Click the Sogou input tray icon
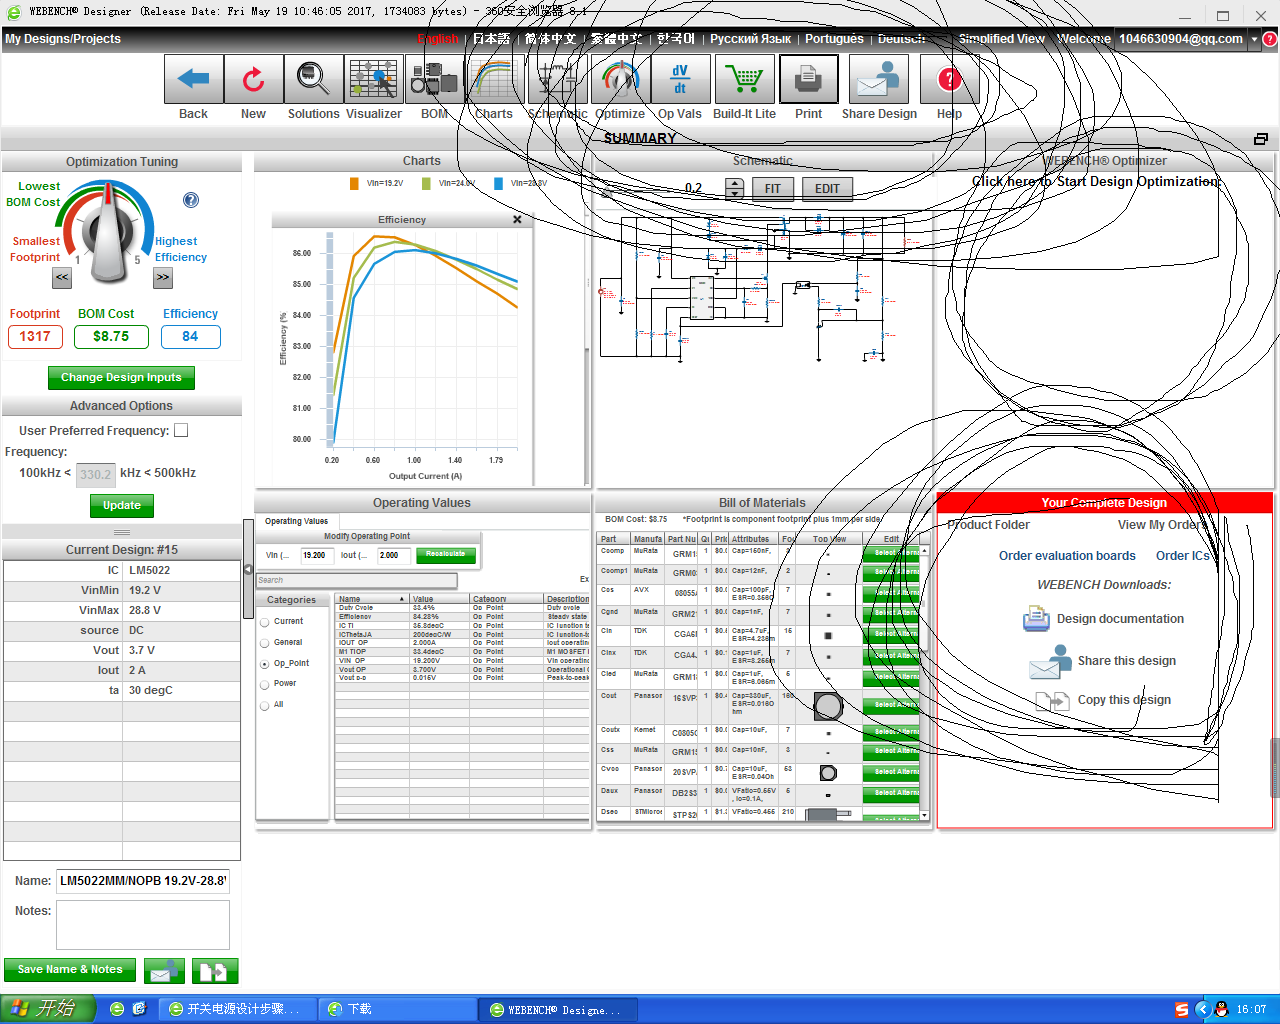The width and height of the screenshot is (1280, 1024). coord(1182,1009)
